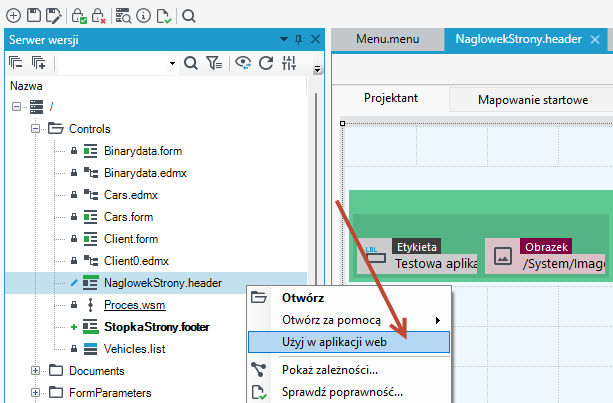Select the Vehicles.list tree item

[134, 349]
